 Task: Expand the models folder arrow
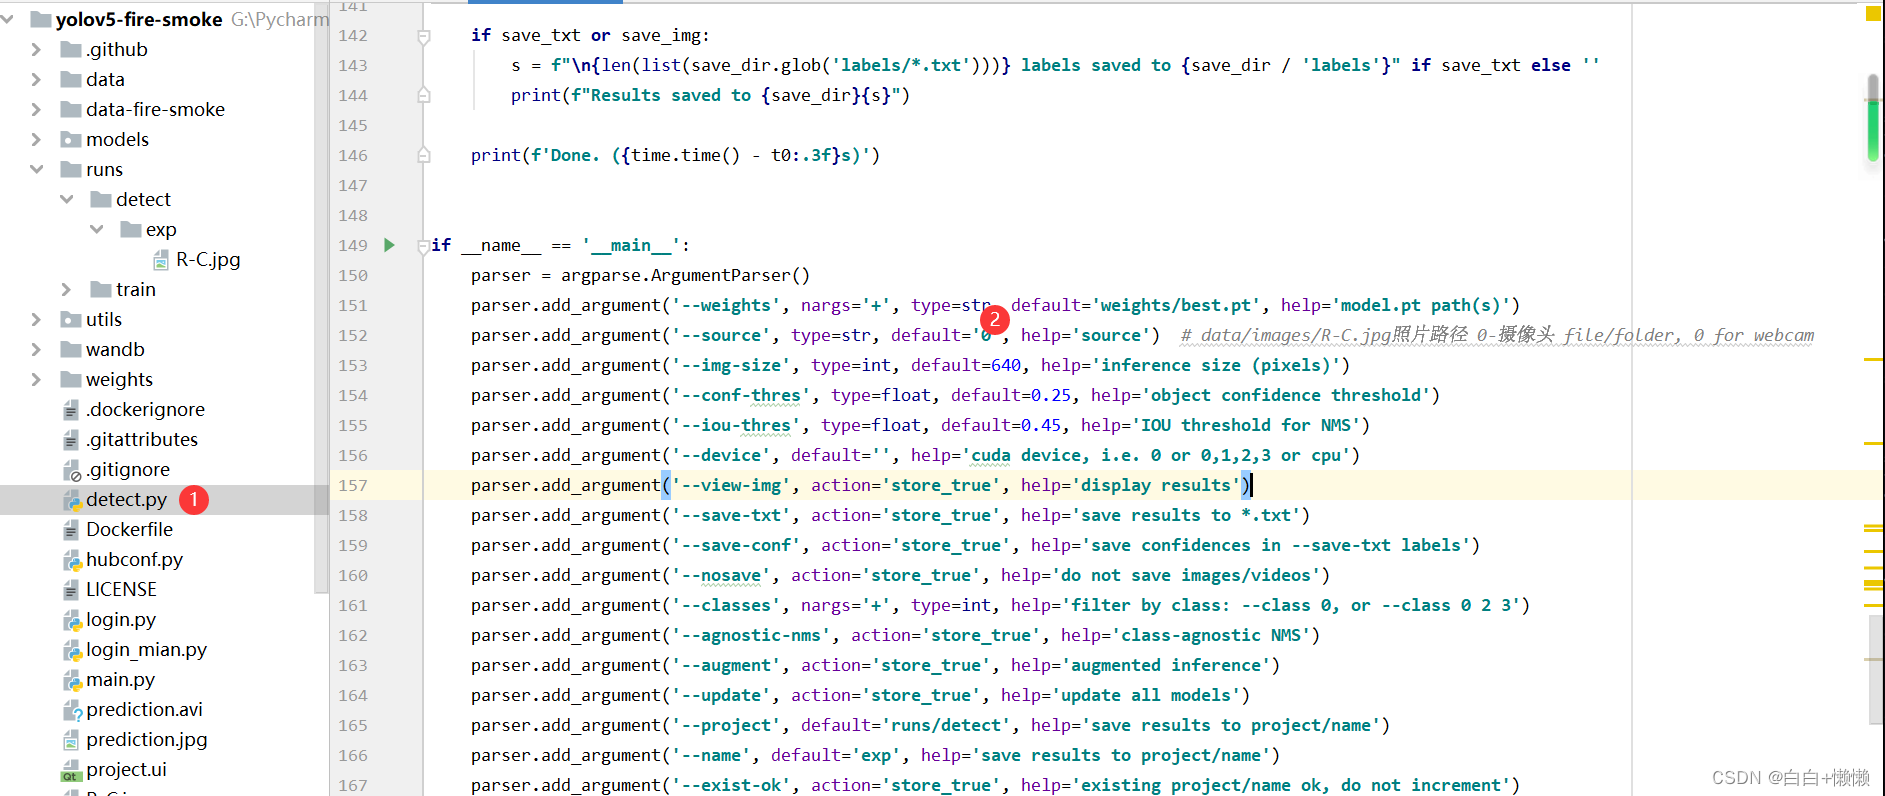click(x=37, y=139)
